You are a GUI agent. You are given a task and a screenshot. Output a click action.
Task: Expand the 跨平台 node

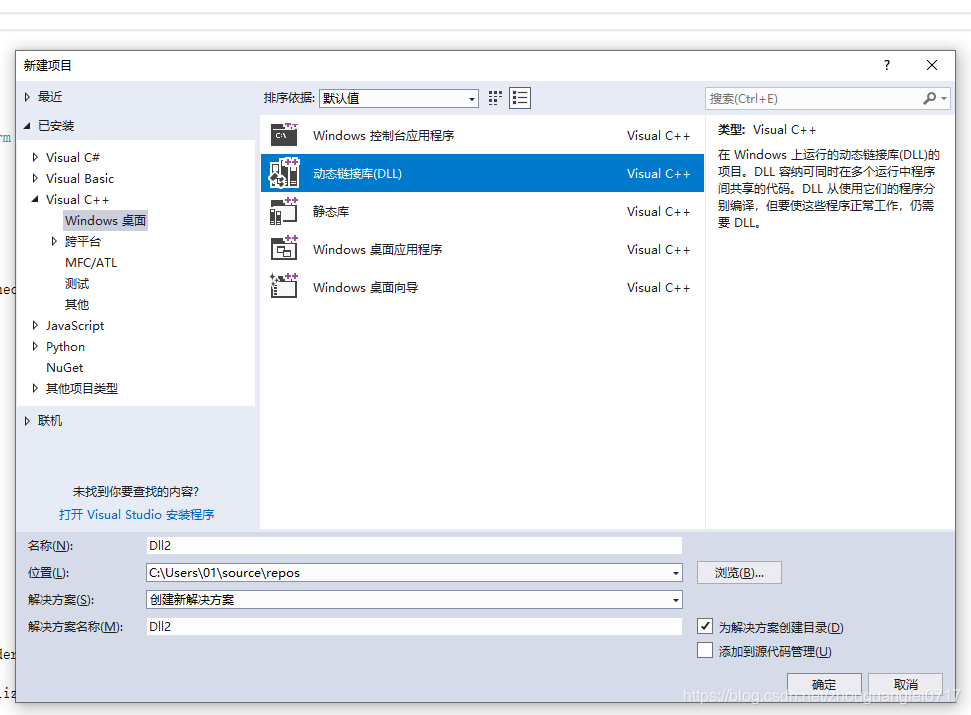pyautogui.click(x=54, y=241)
